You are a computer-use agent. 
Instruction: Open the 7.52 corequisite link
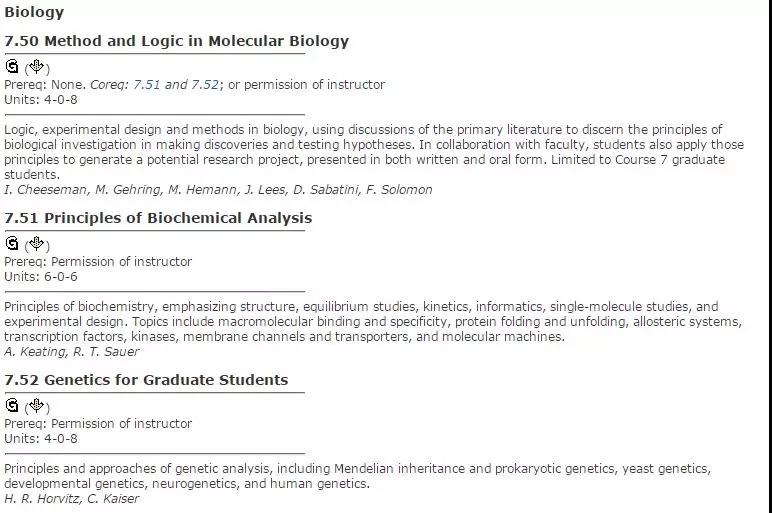pos(205,85)
